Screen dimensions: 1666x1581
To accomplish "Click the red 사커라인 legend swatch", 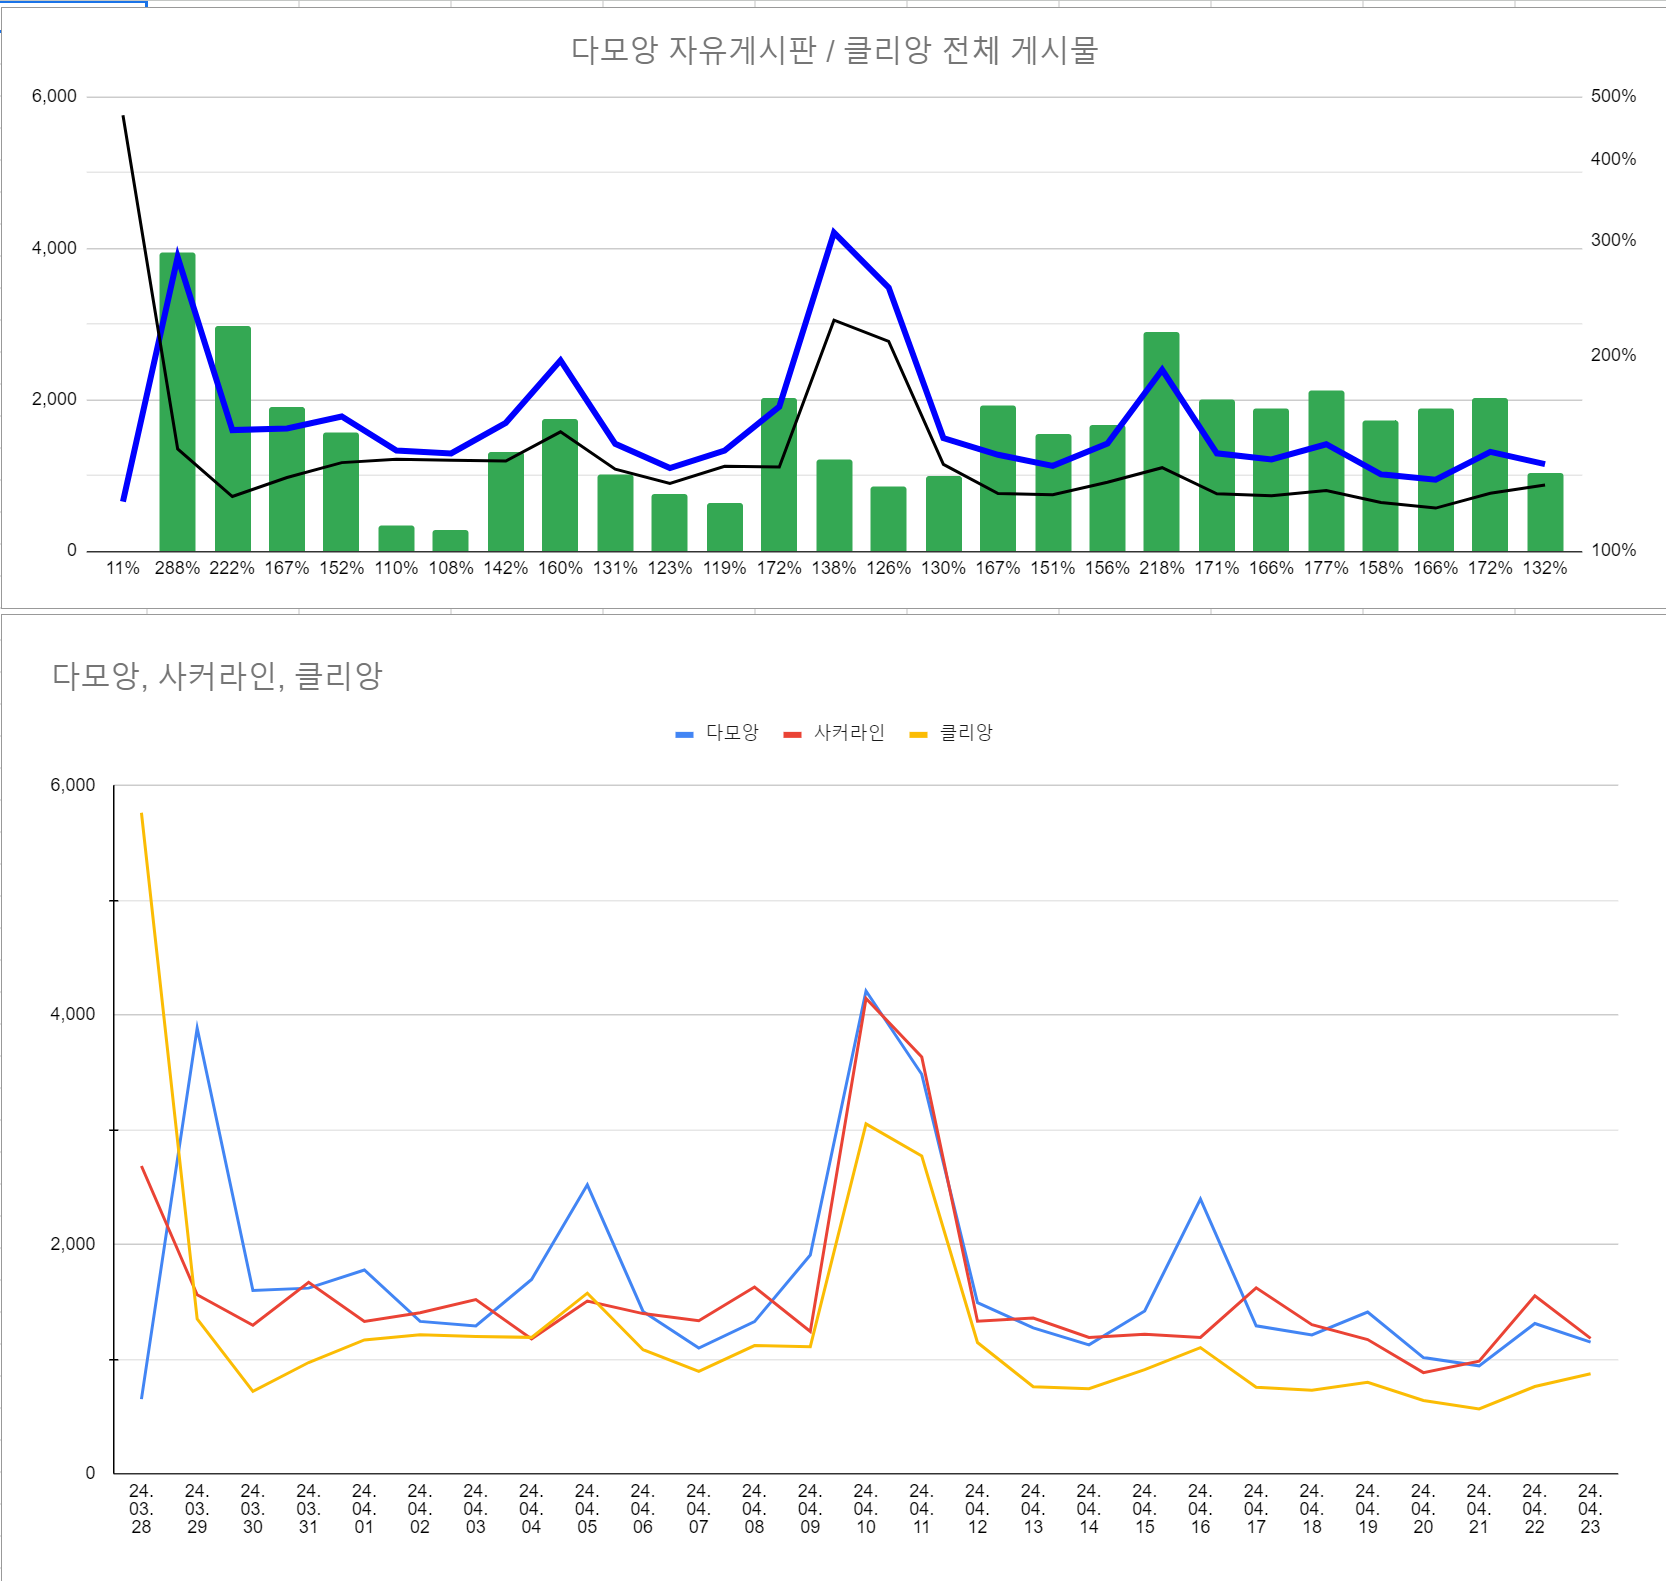I will coord(793,734).
